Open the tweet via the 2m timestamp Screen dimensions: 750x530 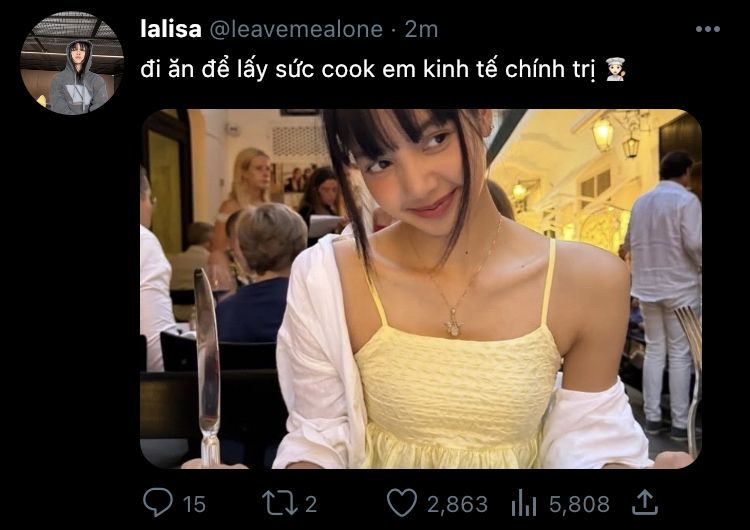[421, 30]
